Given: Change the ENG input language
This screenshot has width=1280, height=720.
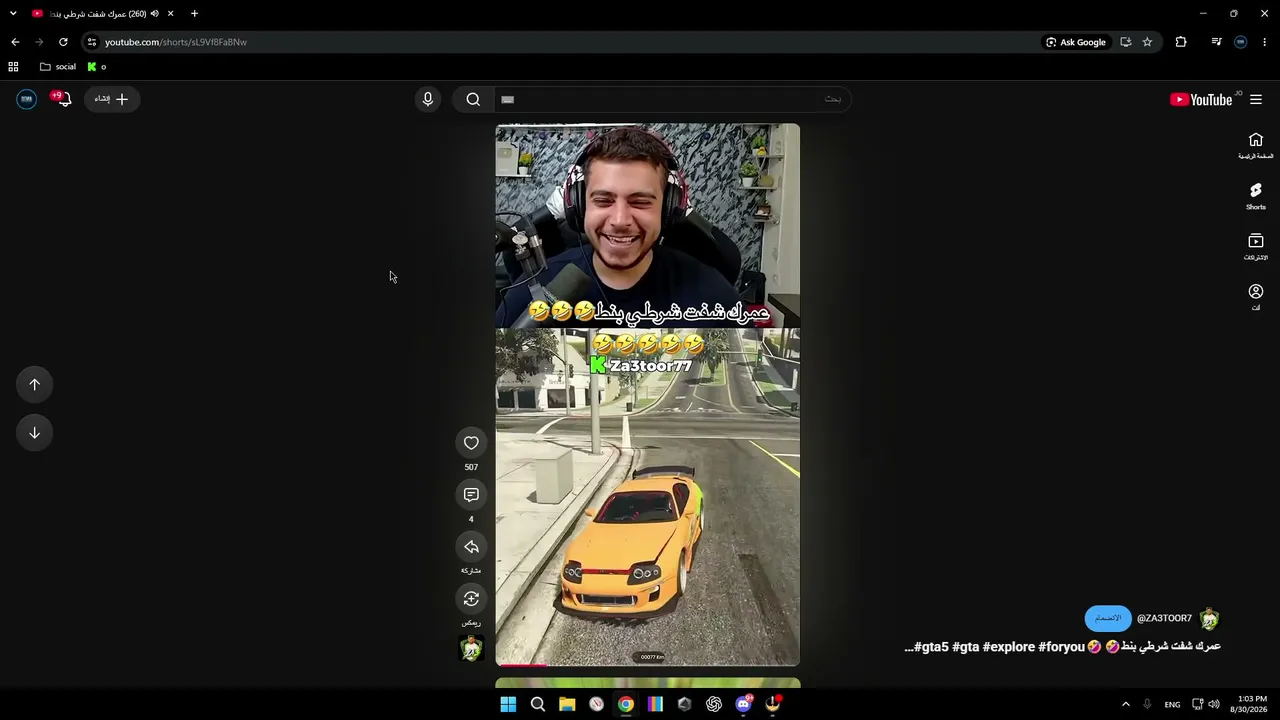Looking at the screenshot, I should coord(1172,704).
